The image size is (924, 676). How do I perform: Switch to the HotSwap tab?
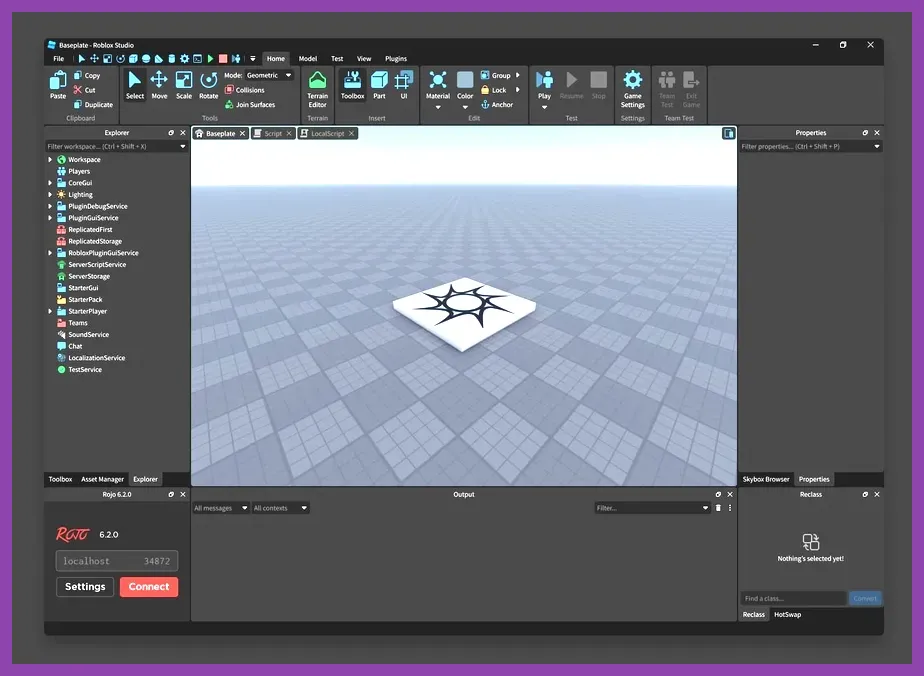(x=787, y=614)
